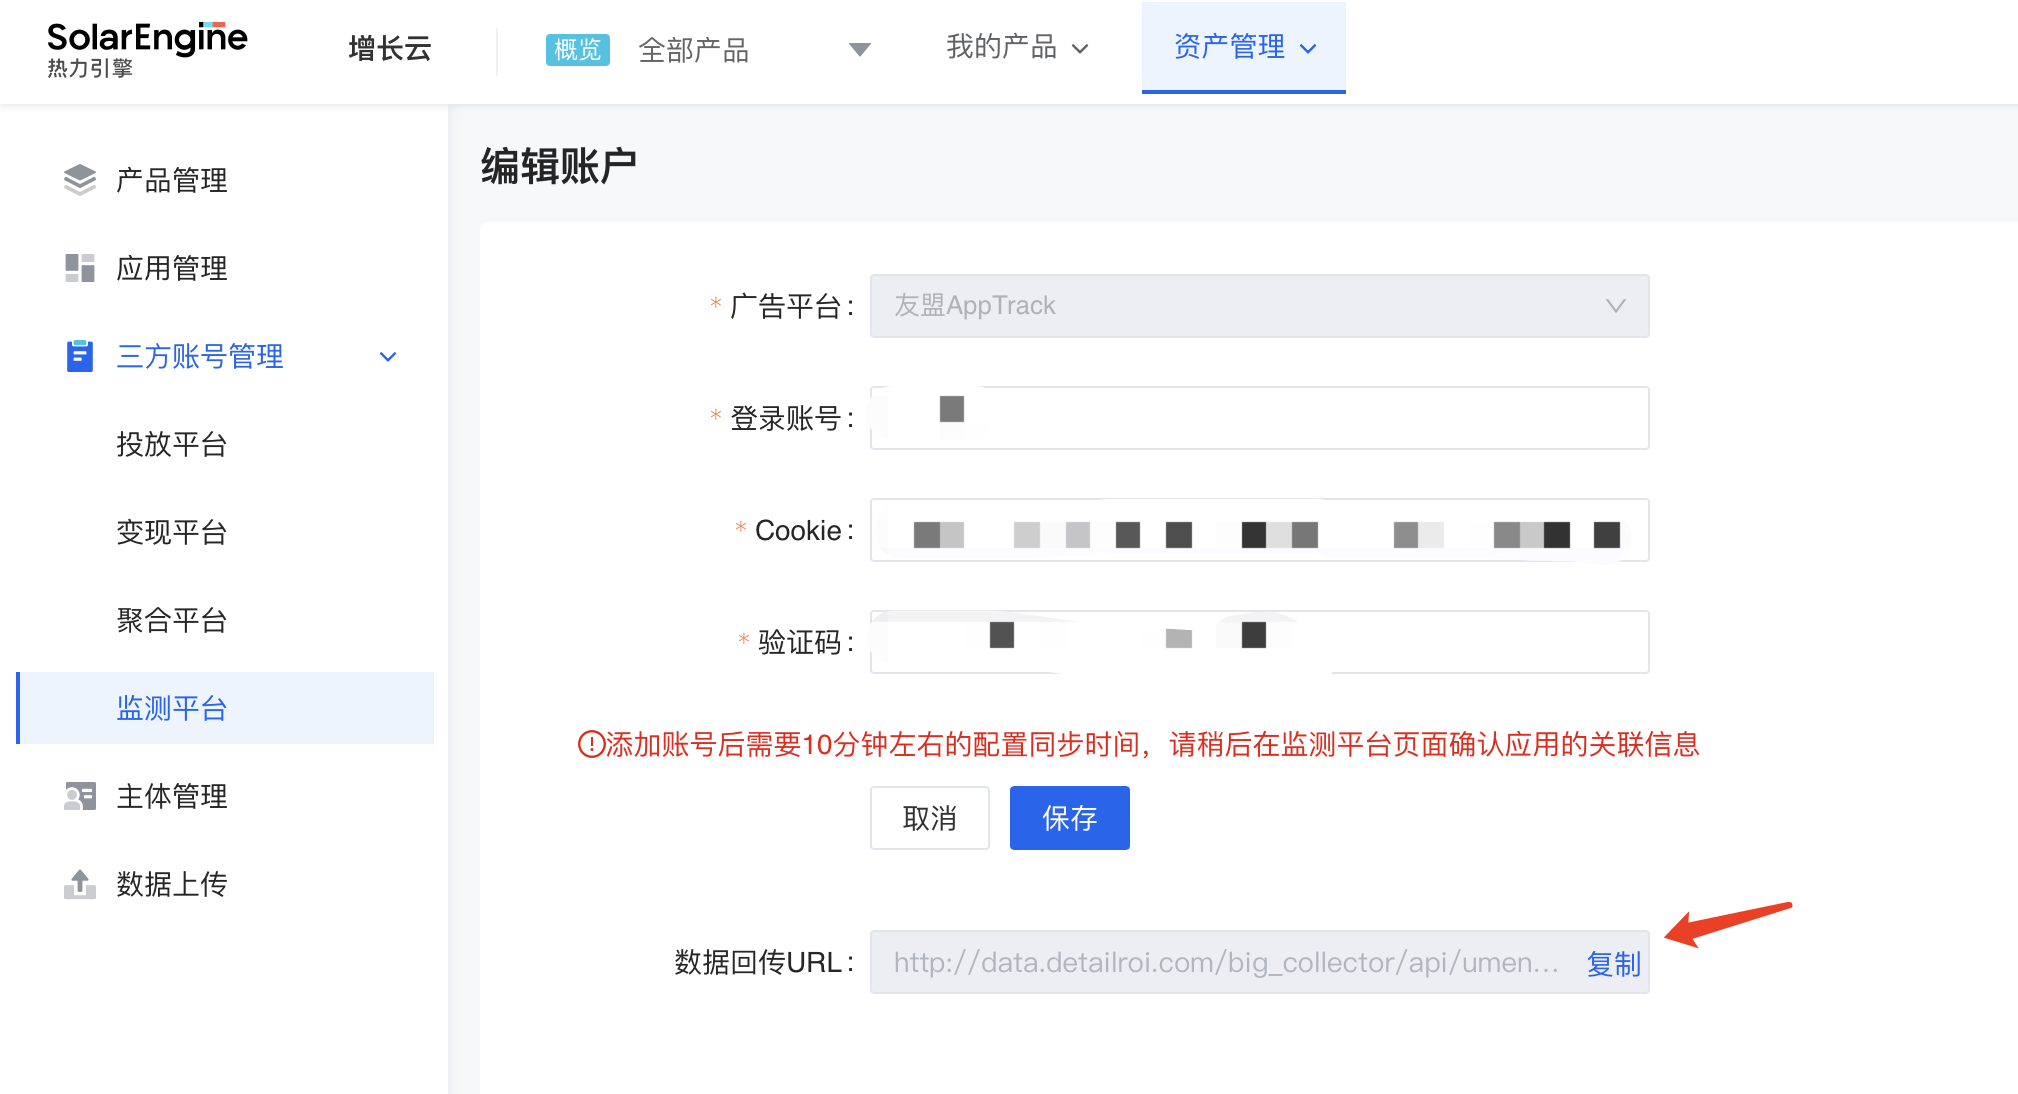Select 变现平台 in the sidebar
The height and width of the screenshot is (1094, 2018).
(x=172, y=532)
